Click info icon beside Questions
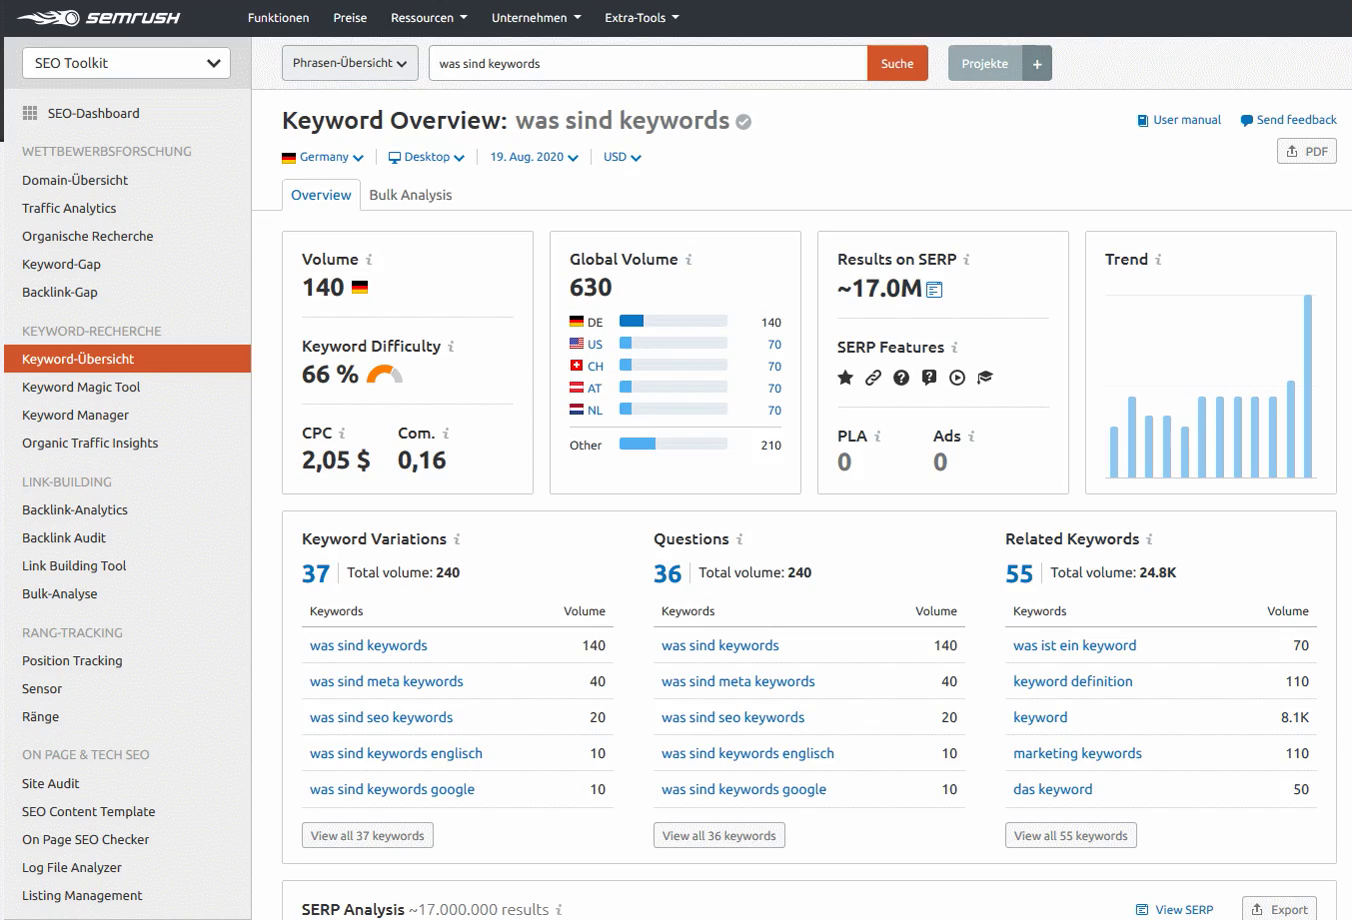The width and height of the screenshot is (1352, 920). (x=740, y=539)
